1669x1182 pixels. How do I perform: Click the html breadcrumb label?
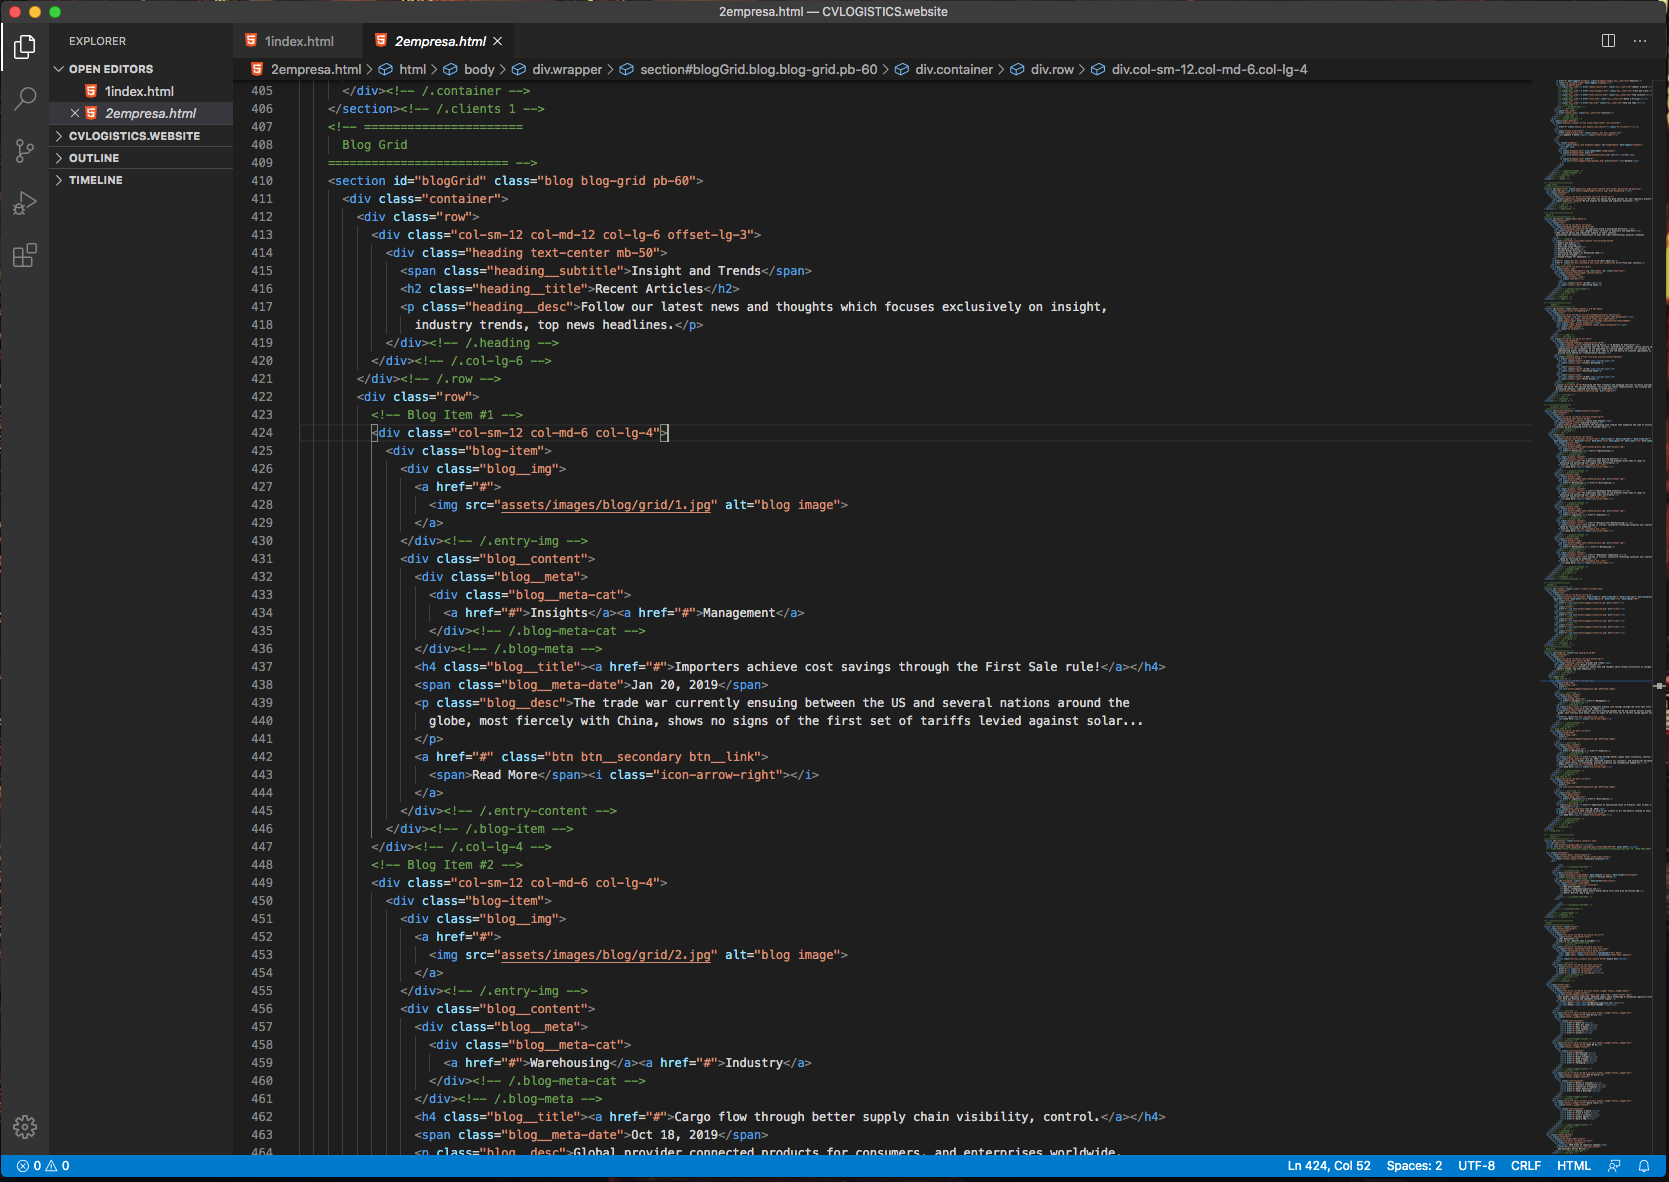coord(413,69)
